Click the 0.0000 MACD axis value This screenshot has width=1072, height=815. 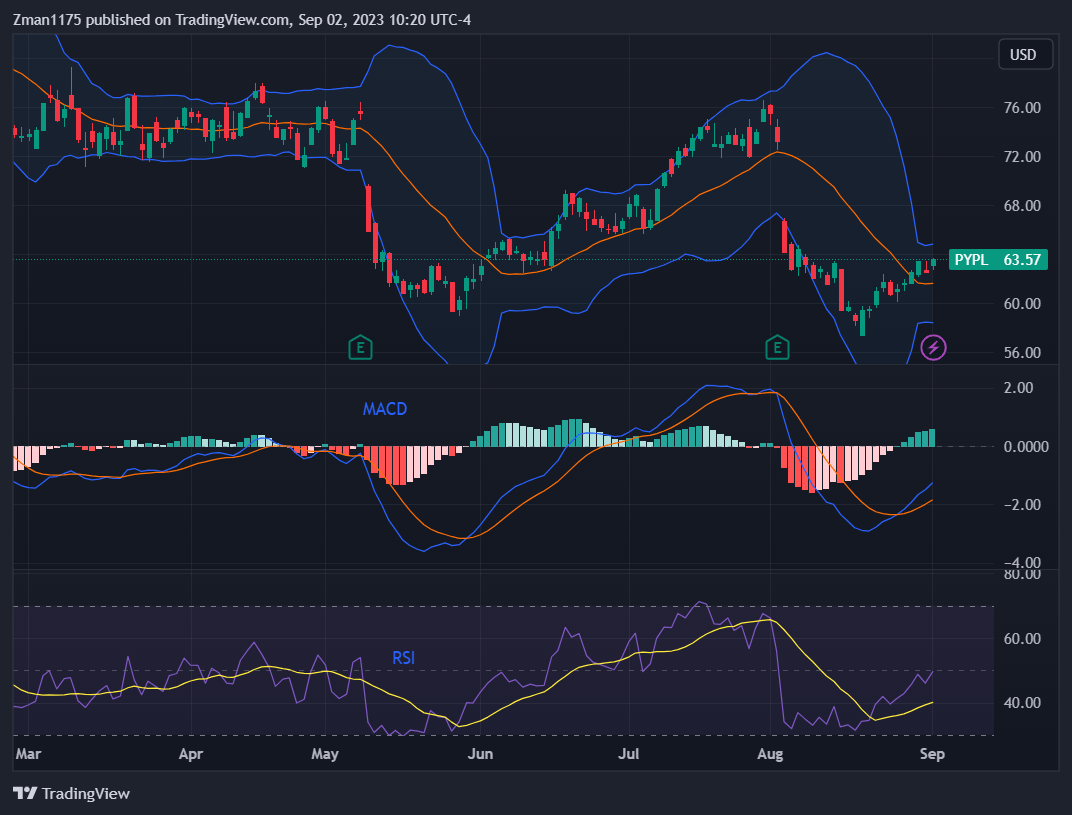coord(1026,446)
